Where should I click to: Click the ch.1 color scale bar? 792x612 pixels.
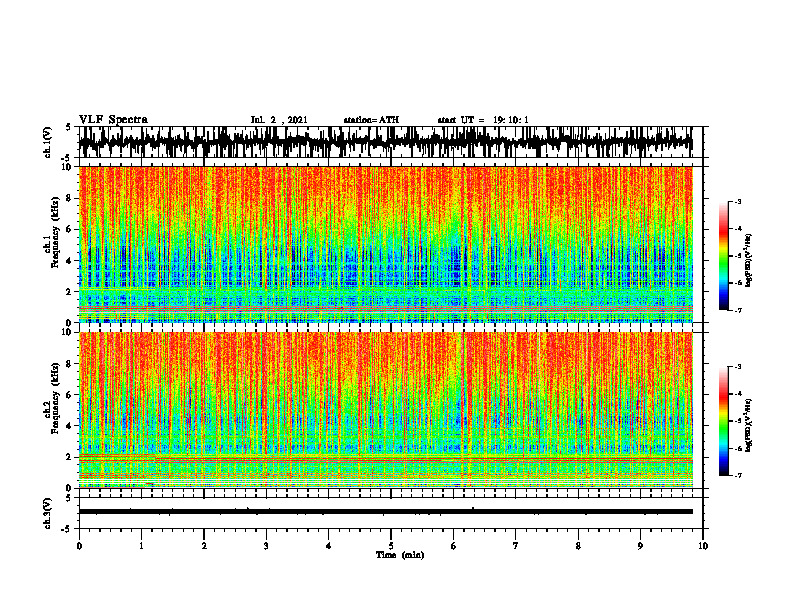(x=723, y=256)
